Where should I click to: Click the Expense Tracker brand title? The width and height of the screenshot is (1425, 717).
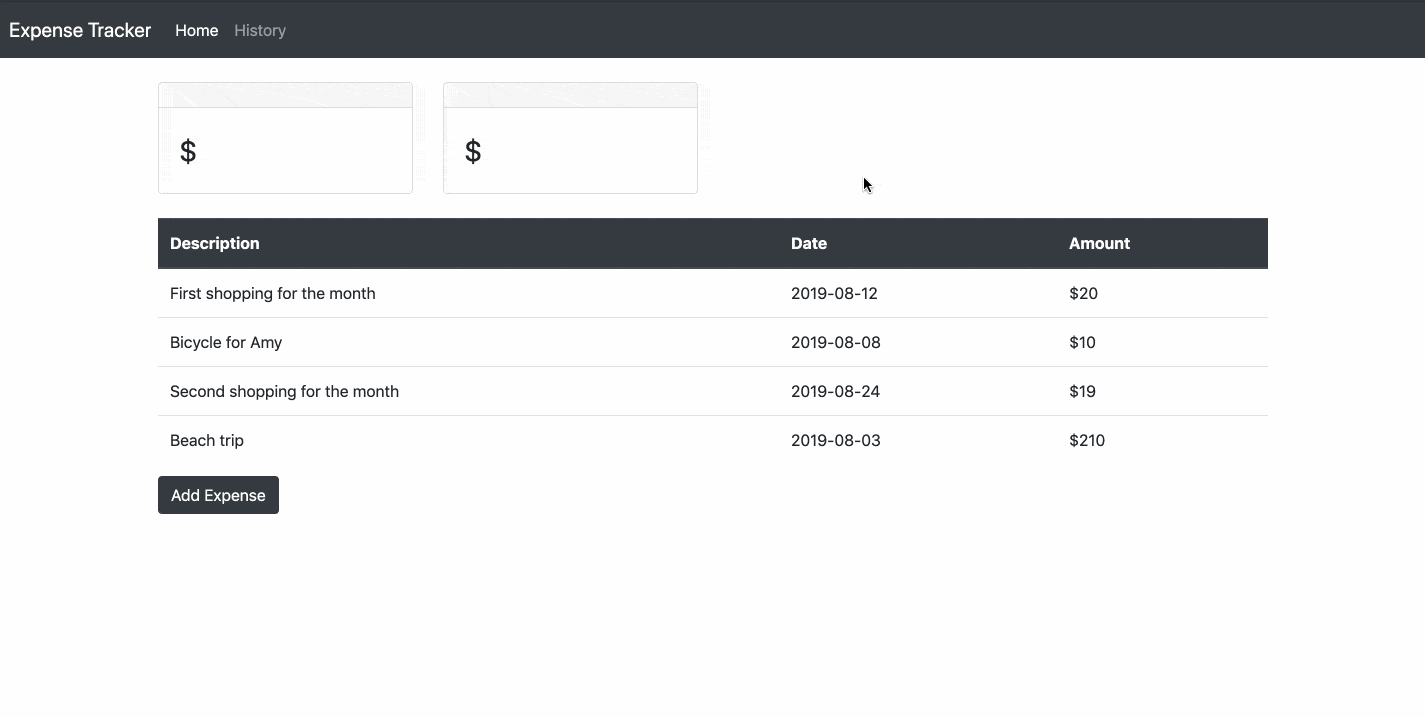coord(79,30)
